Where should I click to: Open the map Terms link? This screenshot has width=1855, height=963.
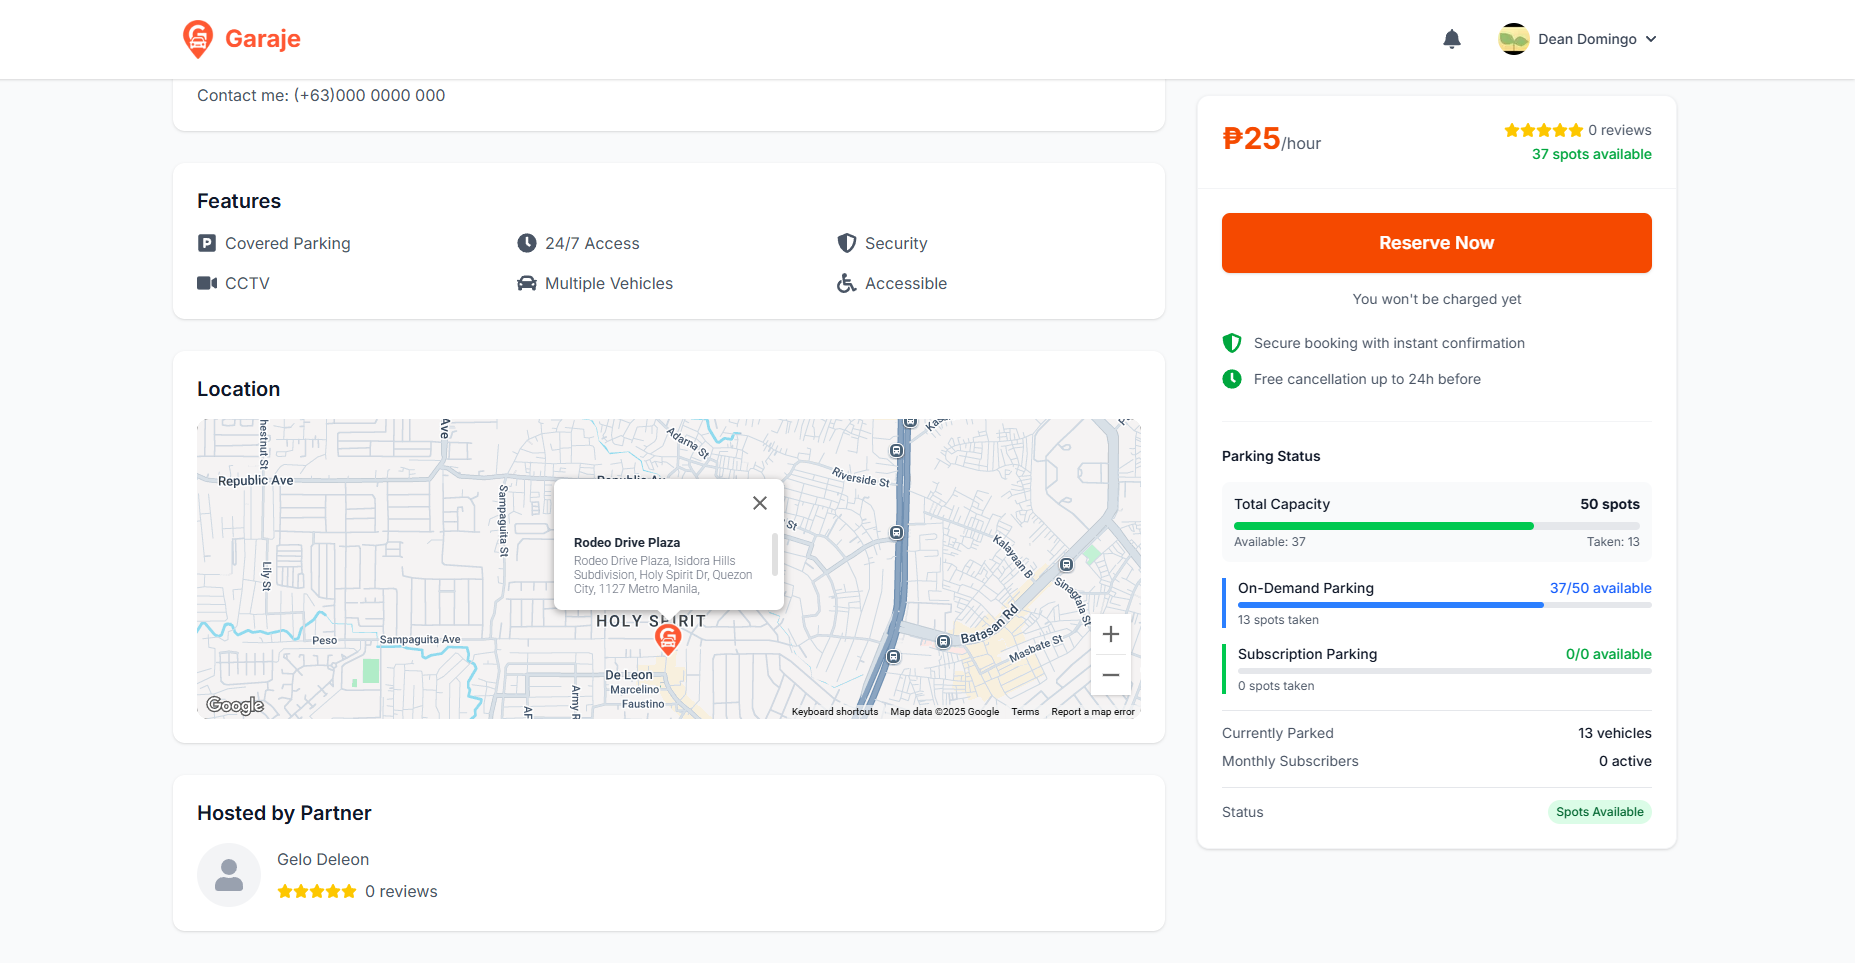tap(1024, 712)
